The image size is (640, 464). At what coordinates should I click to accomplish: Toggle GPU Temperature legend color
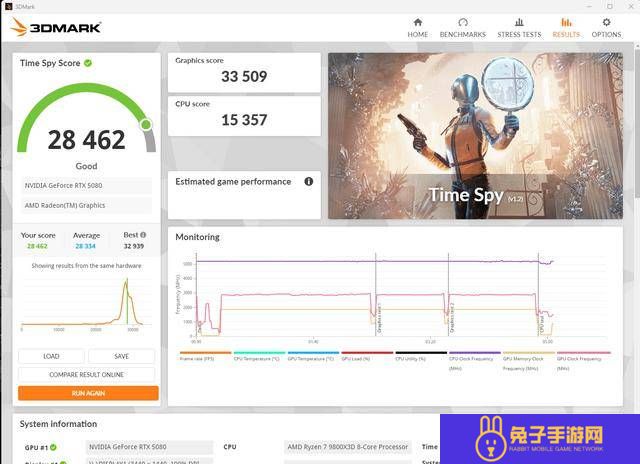(313, 353)
